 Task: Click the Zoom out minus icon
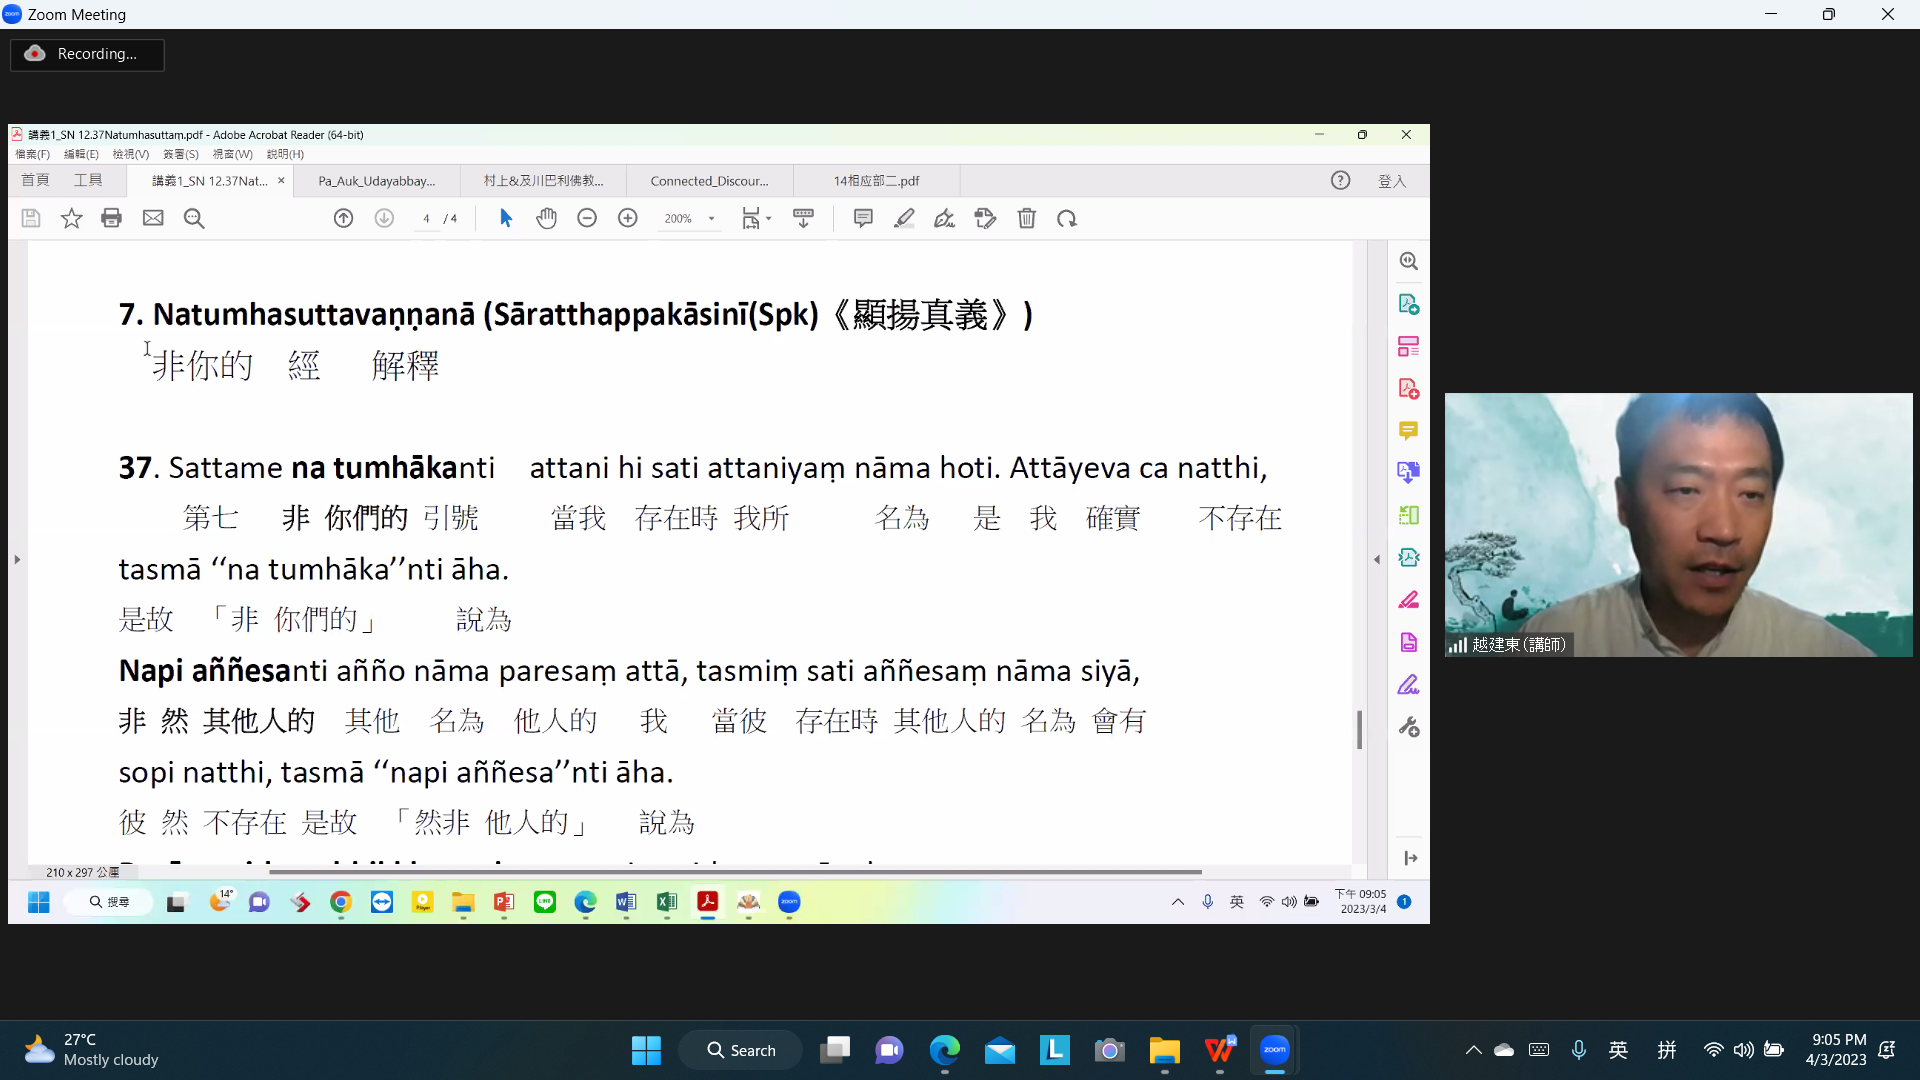[x=587, y=218]
